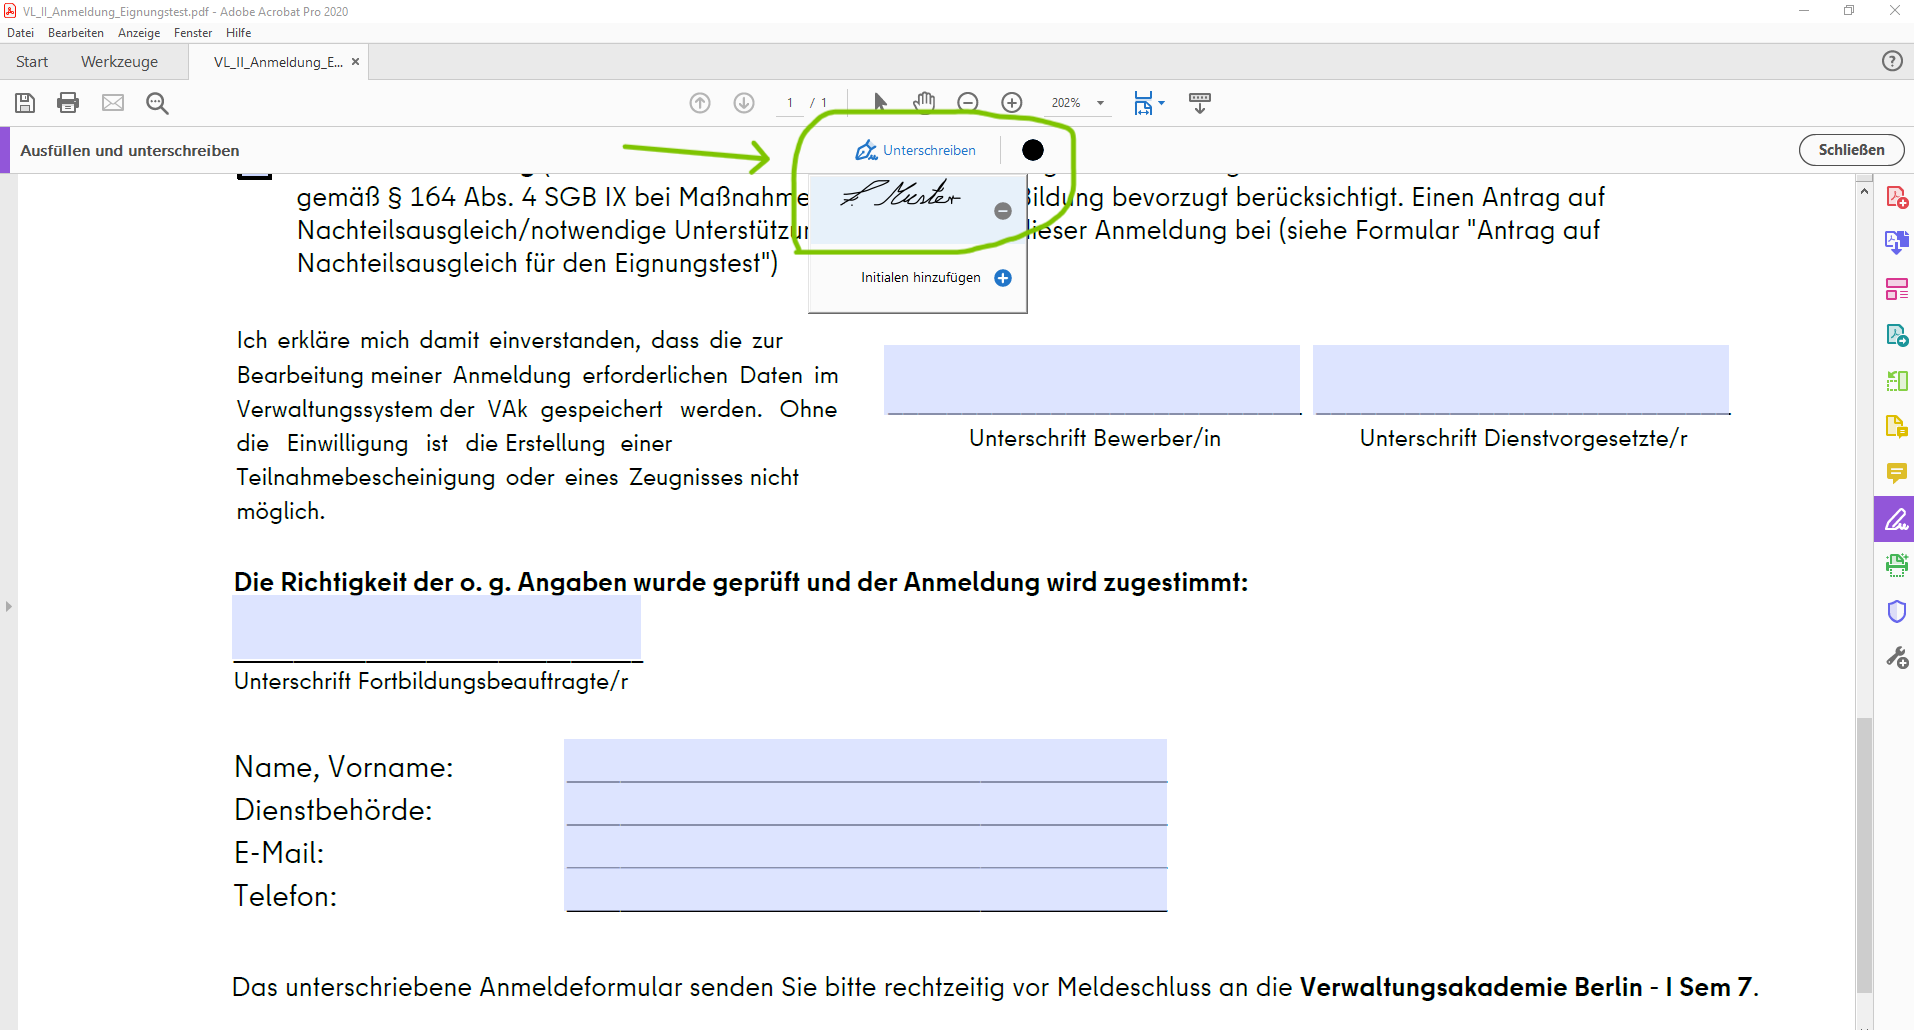Save the PDF with the diskette icon
Viewport: 1914px width, 1030px height.
click(25, 103)
